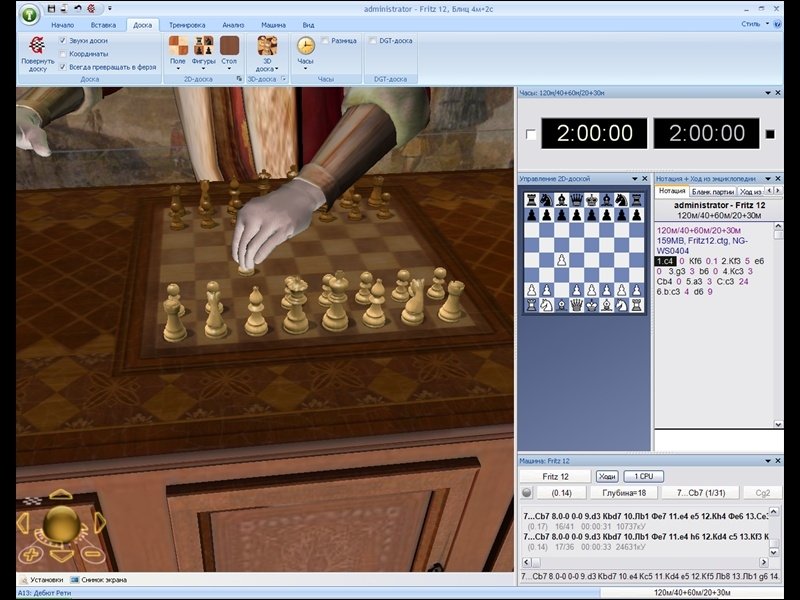Click the Часы clock icon in ribbon
The height and width of the screenshot is (600, 800).
(305, 46)
